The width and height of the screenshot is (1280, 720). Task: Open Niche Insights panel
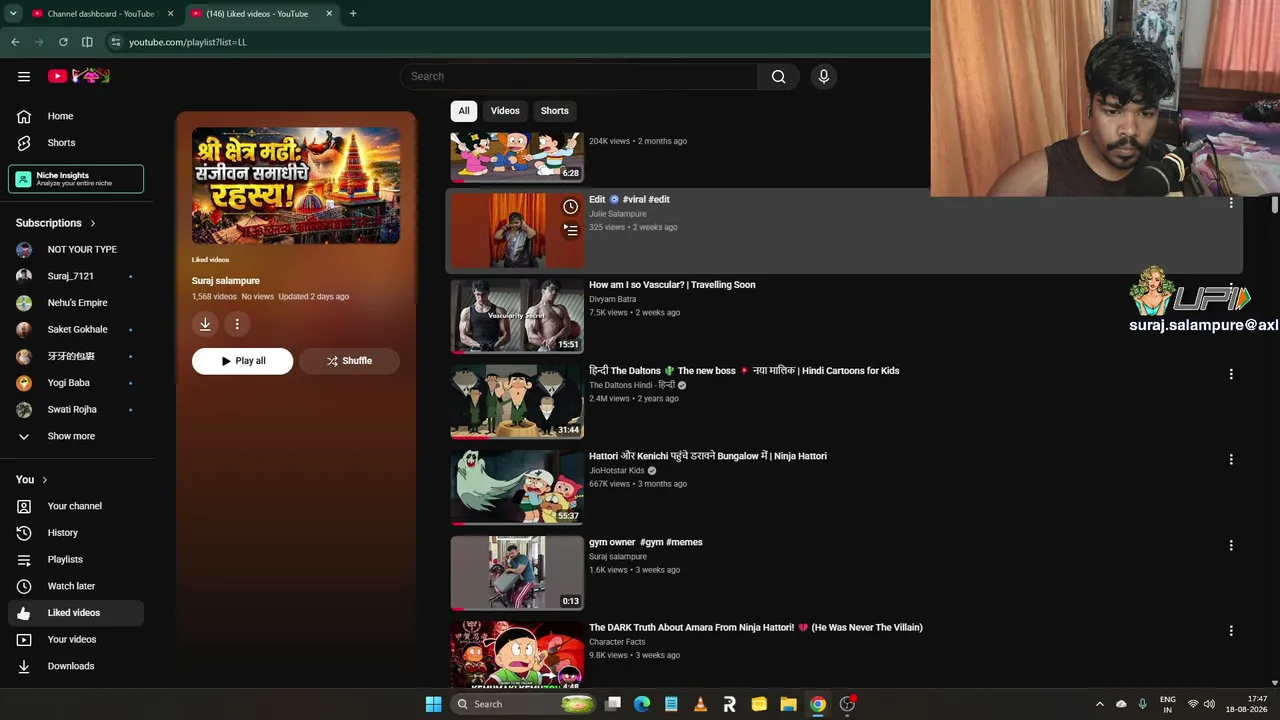[76, 179]
